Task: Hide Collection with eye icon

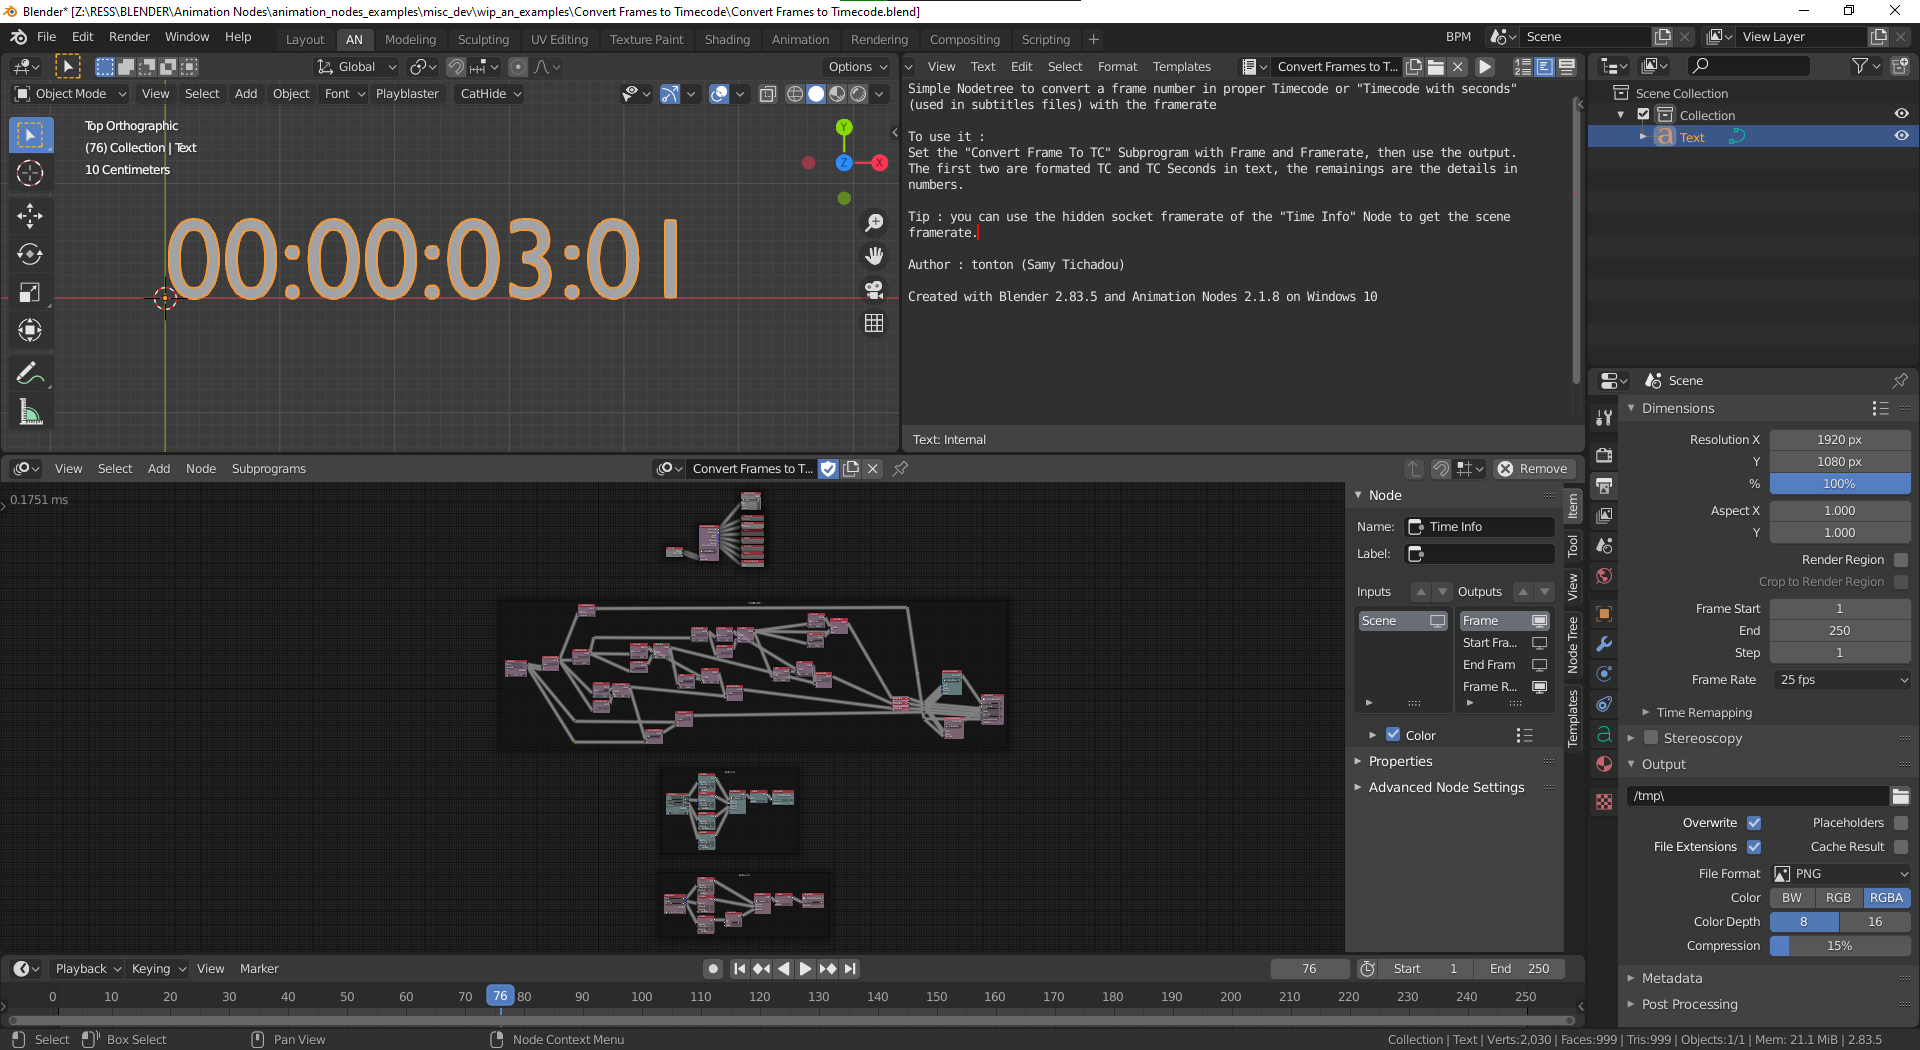Action: point(1901,114)
